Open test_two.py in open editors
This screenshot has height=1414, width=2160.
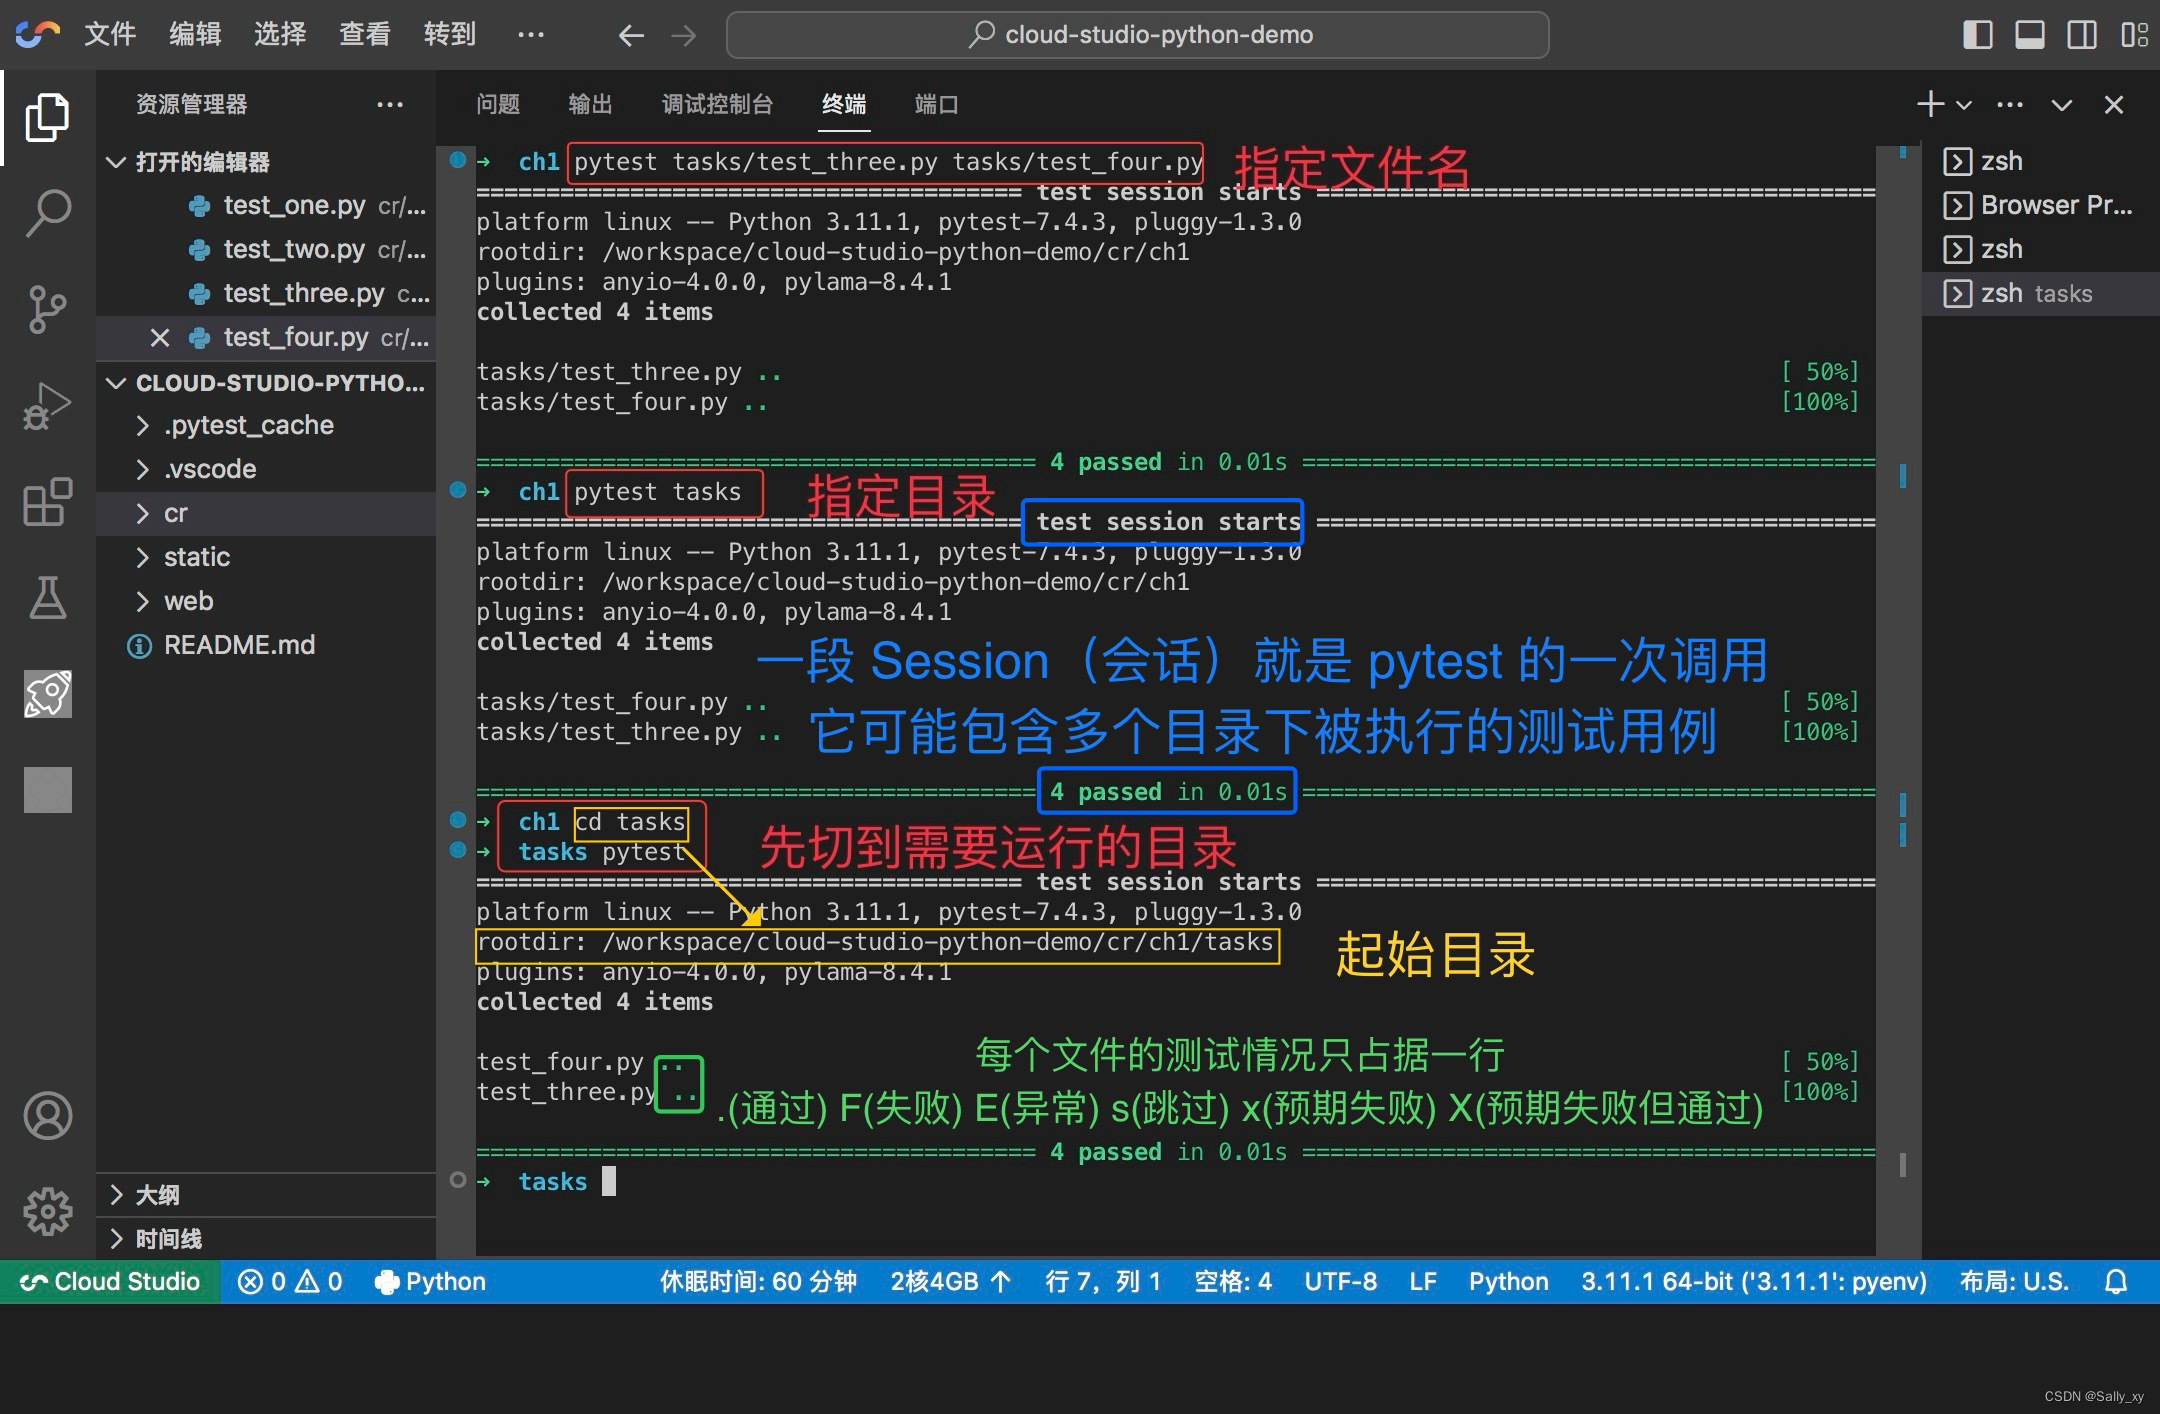click(x=266, y=249)
